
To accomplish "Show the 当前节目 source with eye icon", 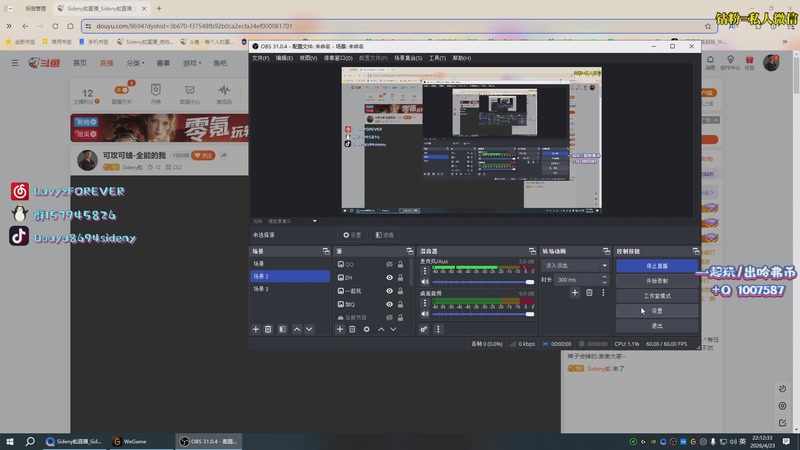I will click(x=389, y=317).
